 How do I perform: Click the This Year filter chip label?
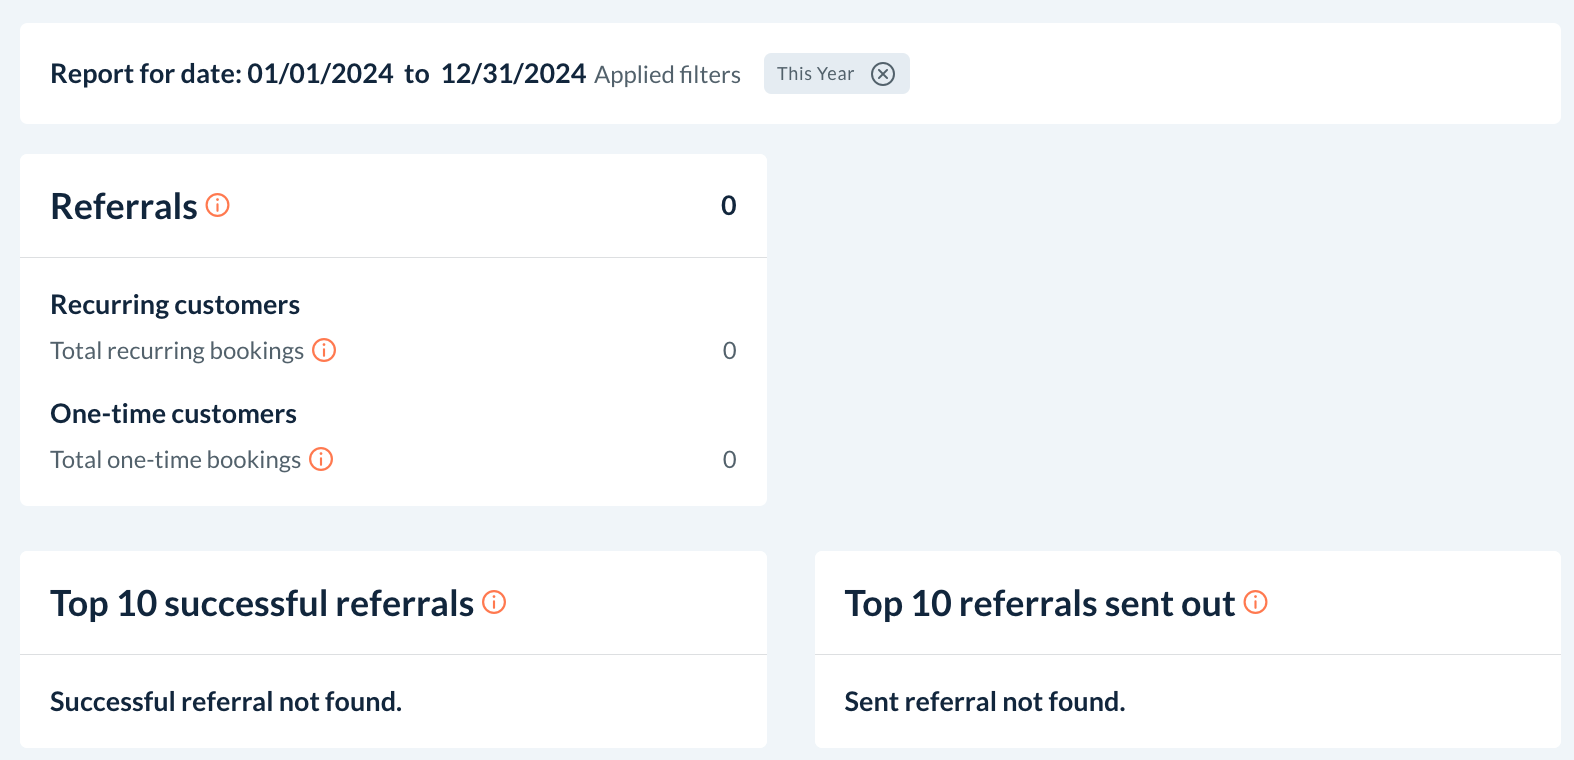click(815, 74)
